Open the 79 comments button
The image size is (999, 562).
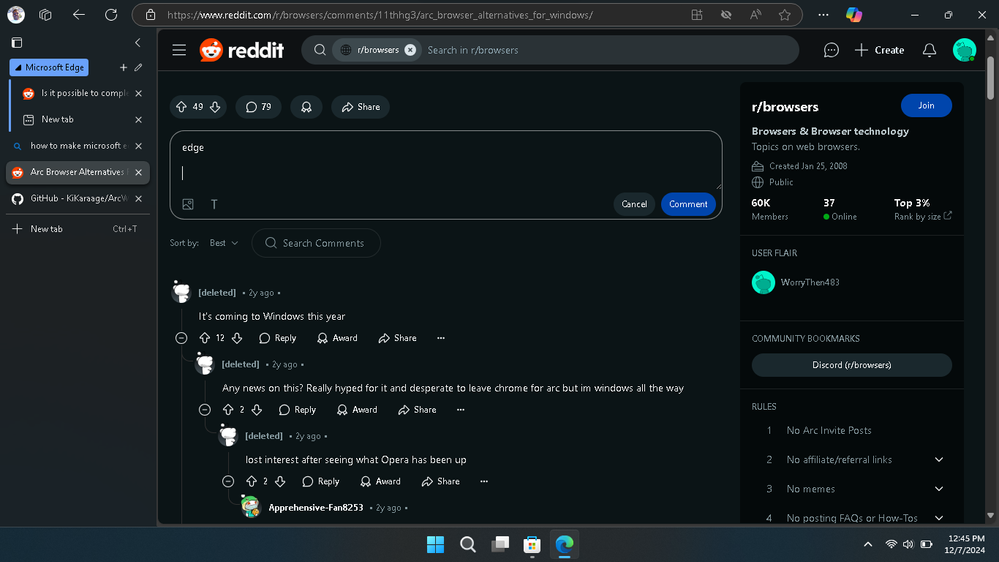tap(258, 107)
